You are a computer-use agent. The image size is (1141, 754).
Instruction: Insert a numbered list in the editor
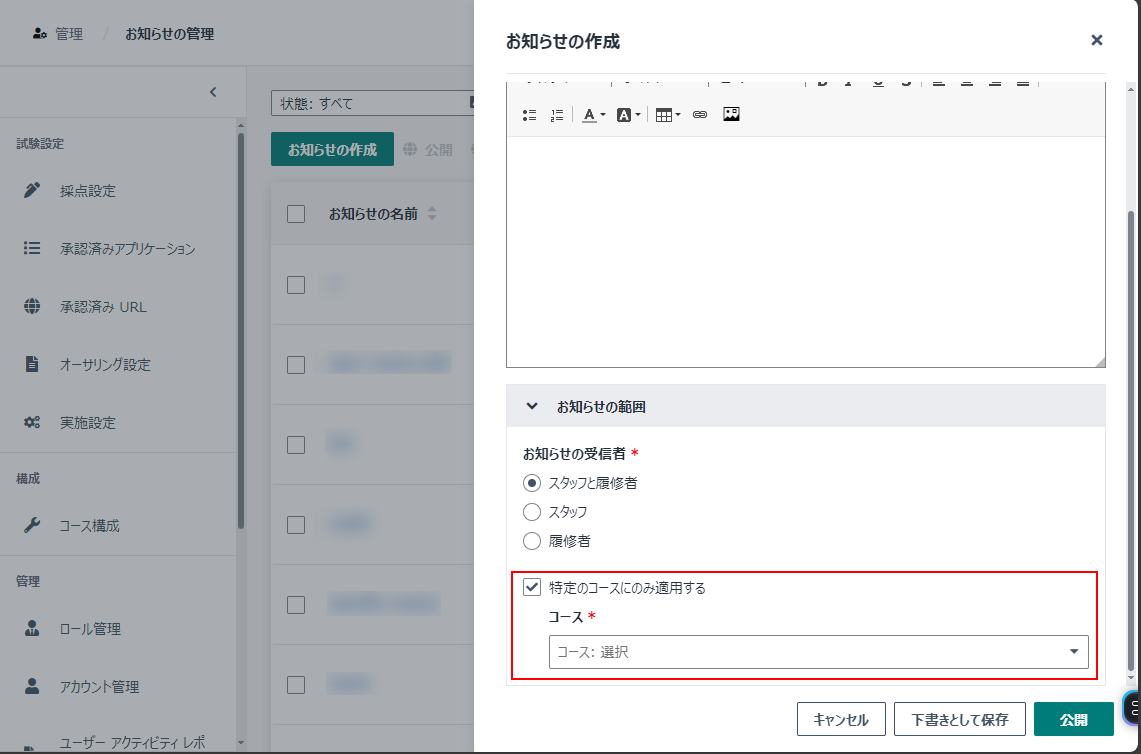(557, 115)
